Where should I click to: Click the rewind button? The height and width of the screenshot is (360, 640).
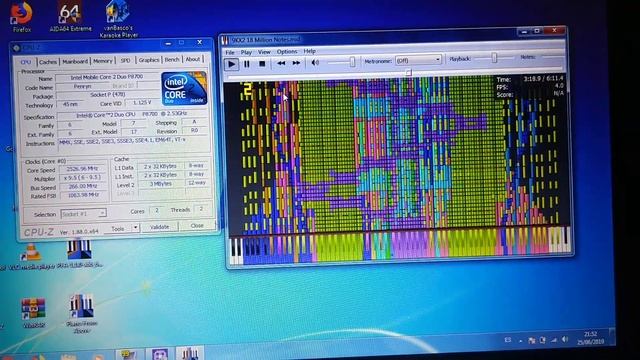click(281, 63)
